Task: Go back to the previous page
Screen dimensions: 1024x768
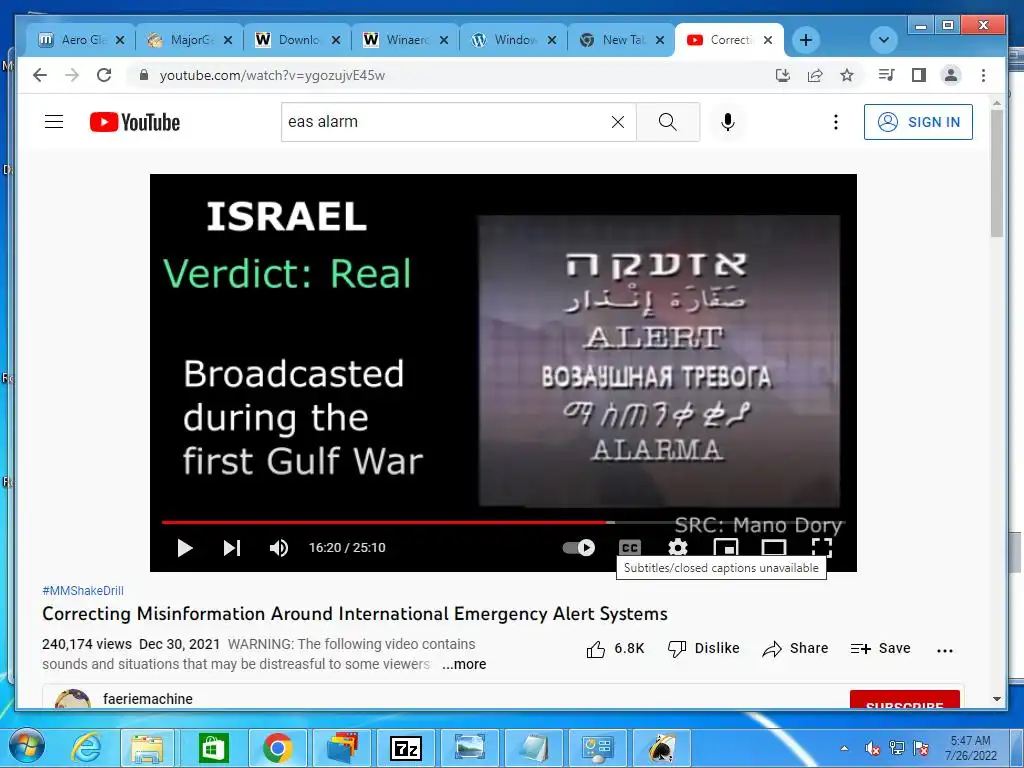Action: tap(40, 75)
